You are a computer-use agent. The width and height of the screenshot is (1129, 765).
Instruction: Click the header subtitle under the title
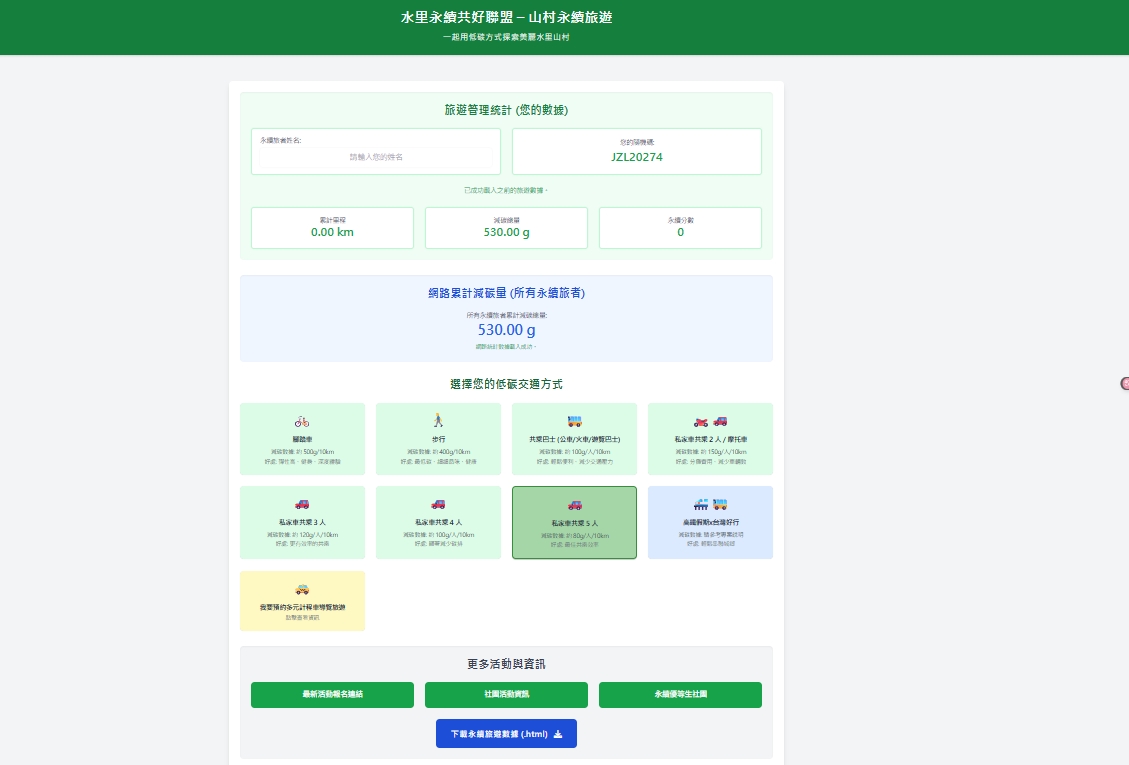506,37
